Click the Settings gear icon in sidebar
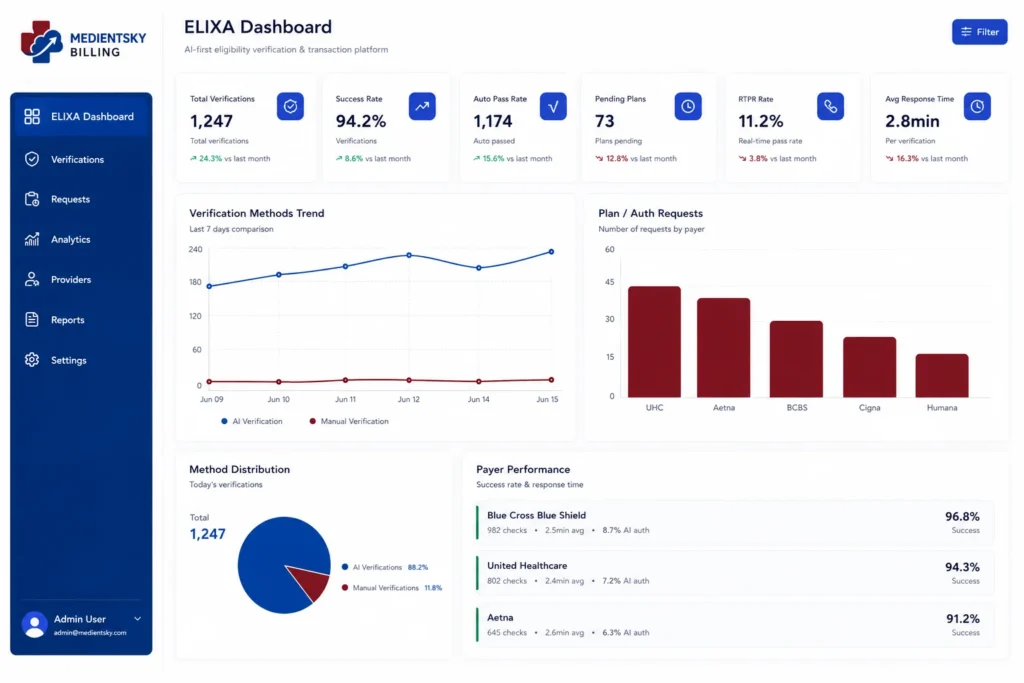Viewport: 1024px width, 683px height. (x=32, y=360)
